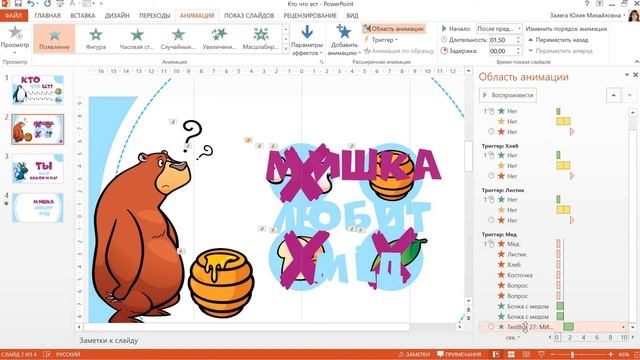Open the animation pane options dropdown arrow

[x=627, y=75]
